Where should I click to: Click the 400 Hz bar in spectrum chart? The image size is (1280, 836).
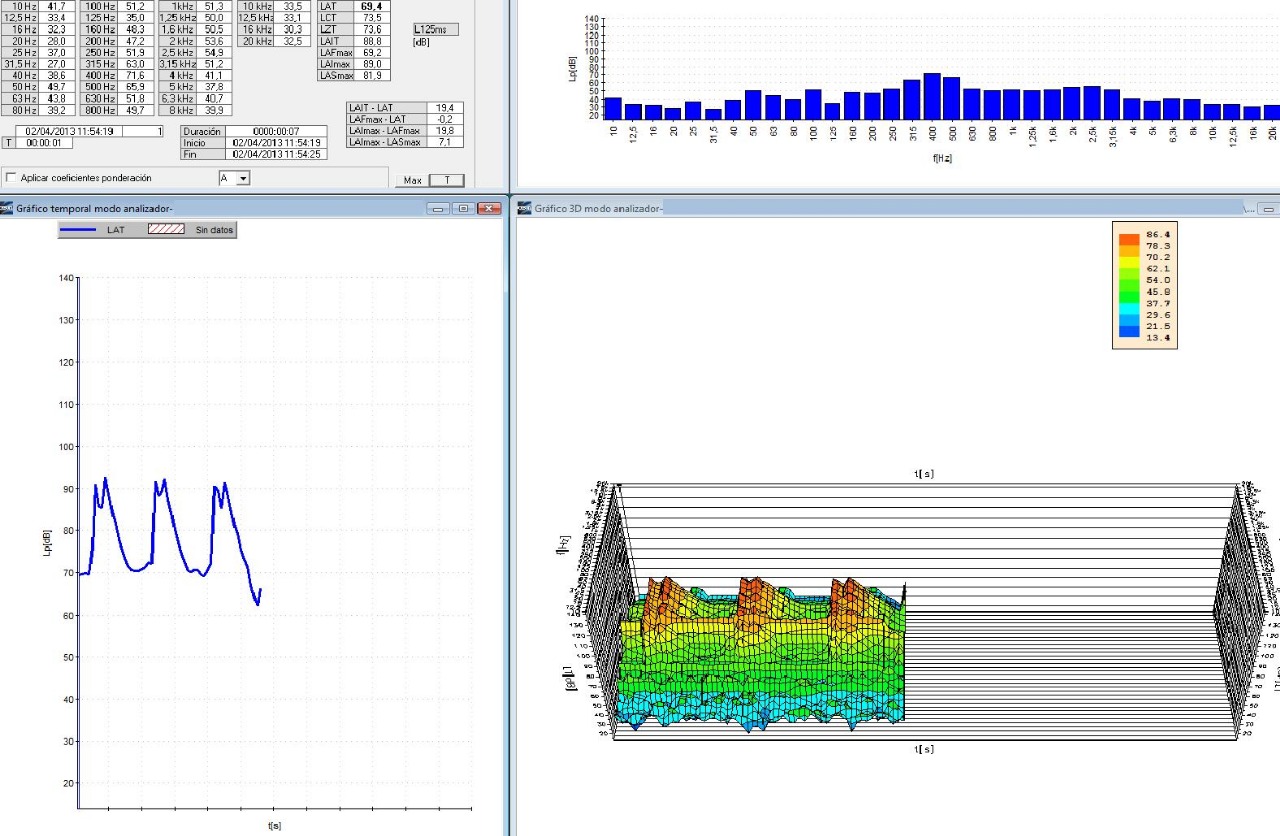[931, 96]
